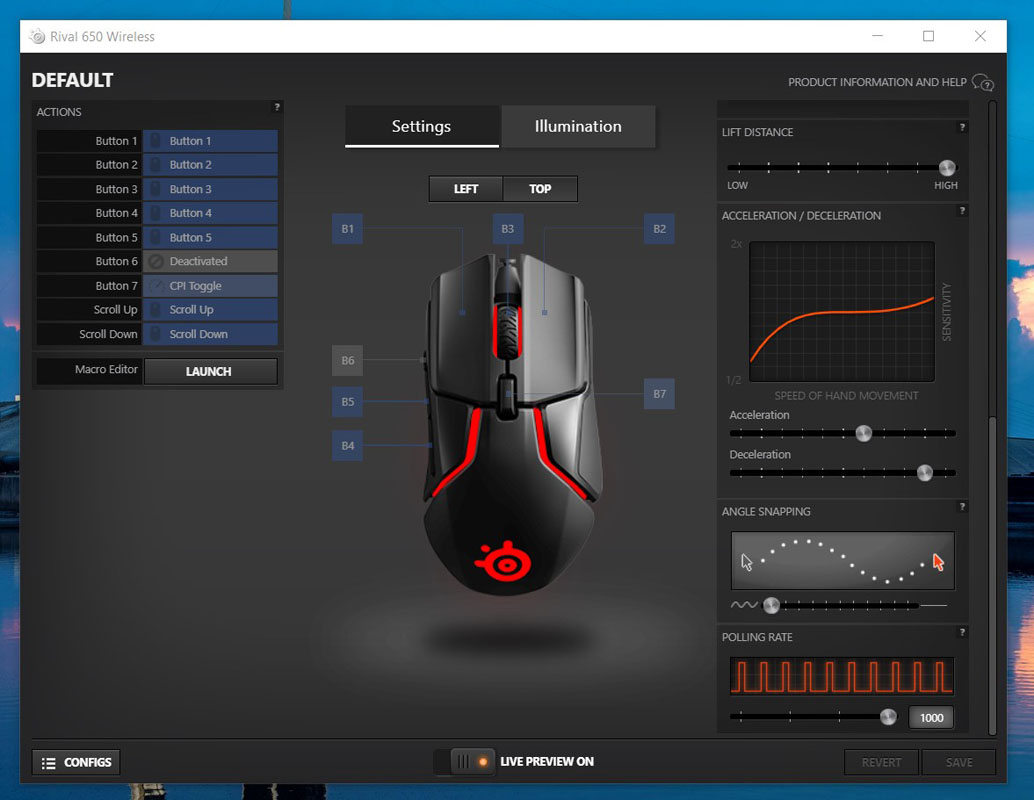This screenshot has width=1034, height=800.
Task: Close the Rival 650 Wireless window
Action: coord(981,36)
